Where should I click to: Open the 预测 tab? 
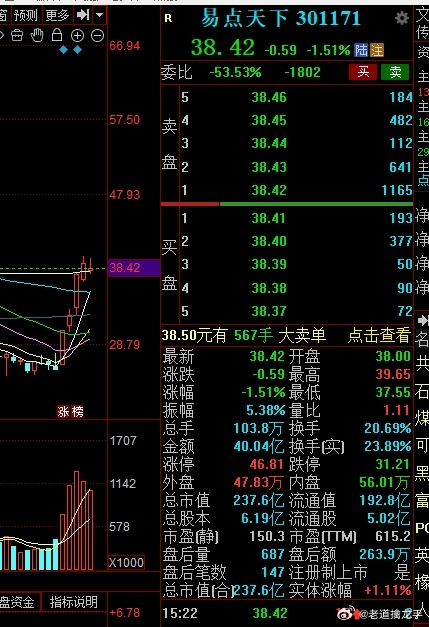tap(25, 15)
